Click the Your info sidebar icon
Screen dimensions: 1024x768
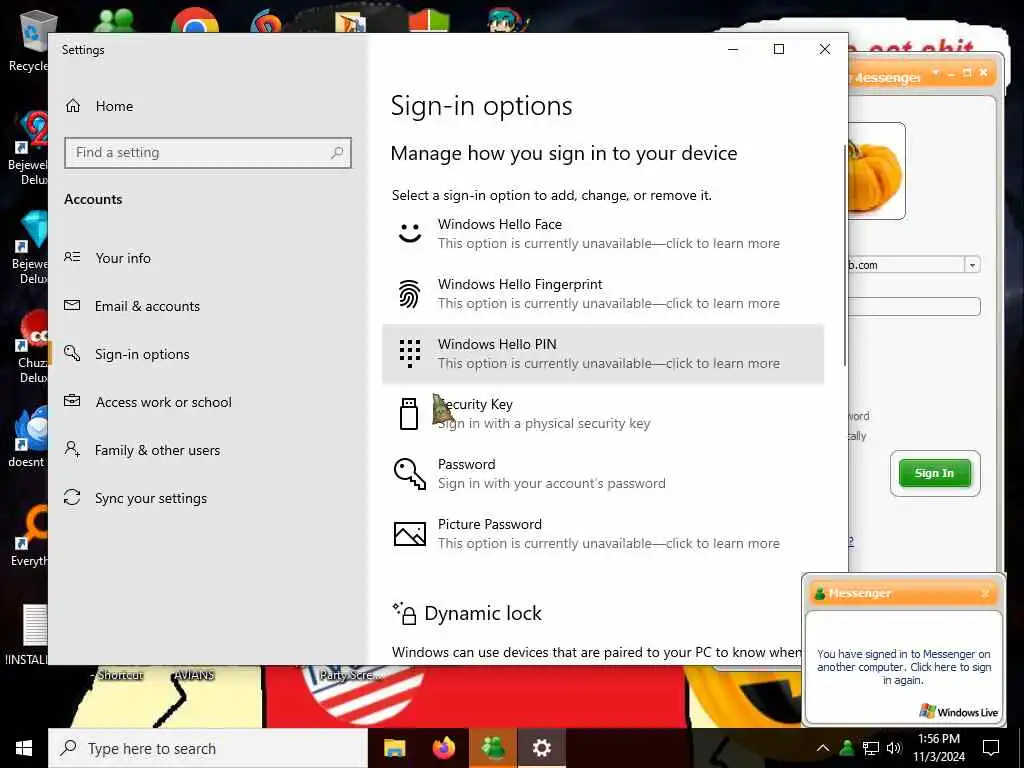click(x=72, y=257)
